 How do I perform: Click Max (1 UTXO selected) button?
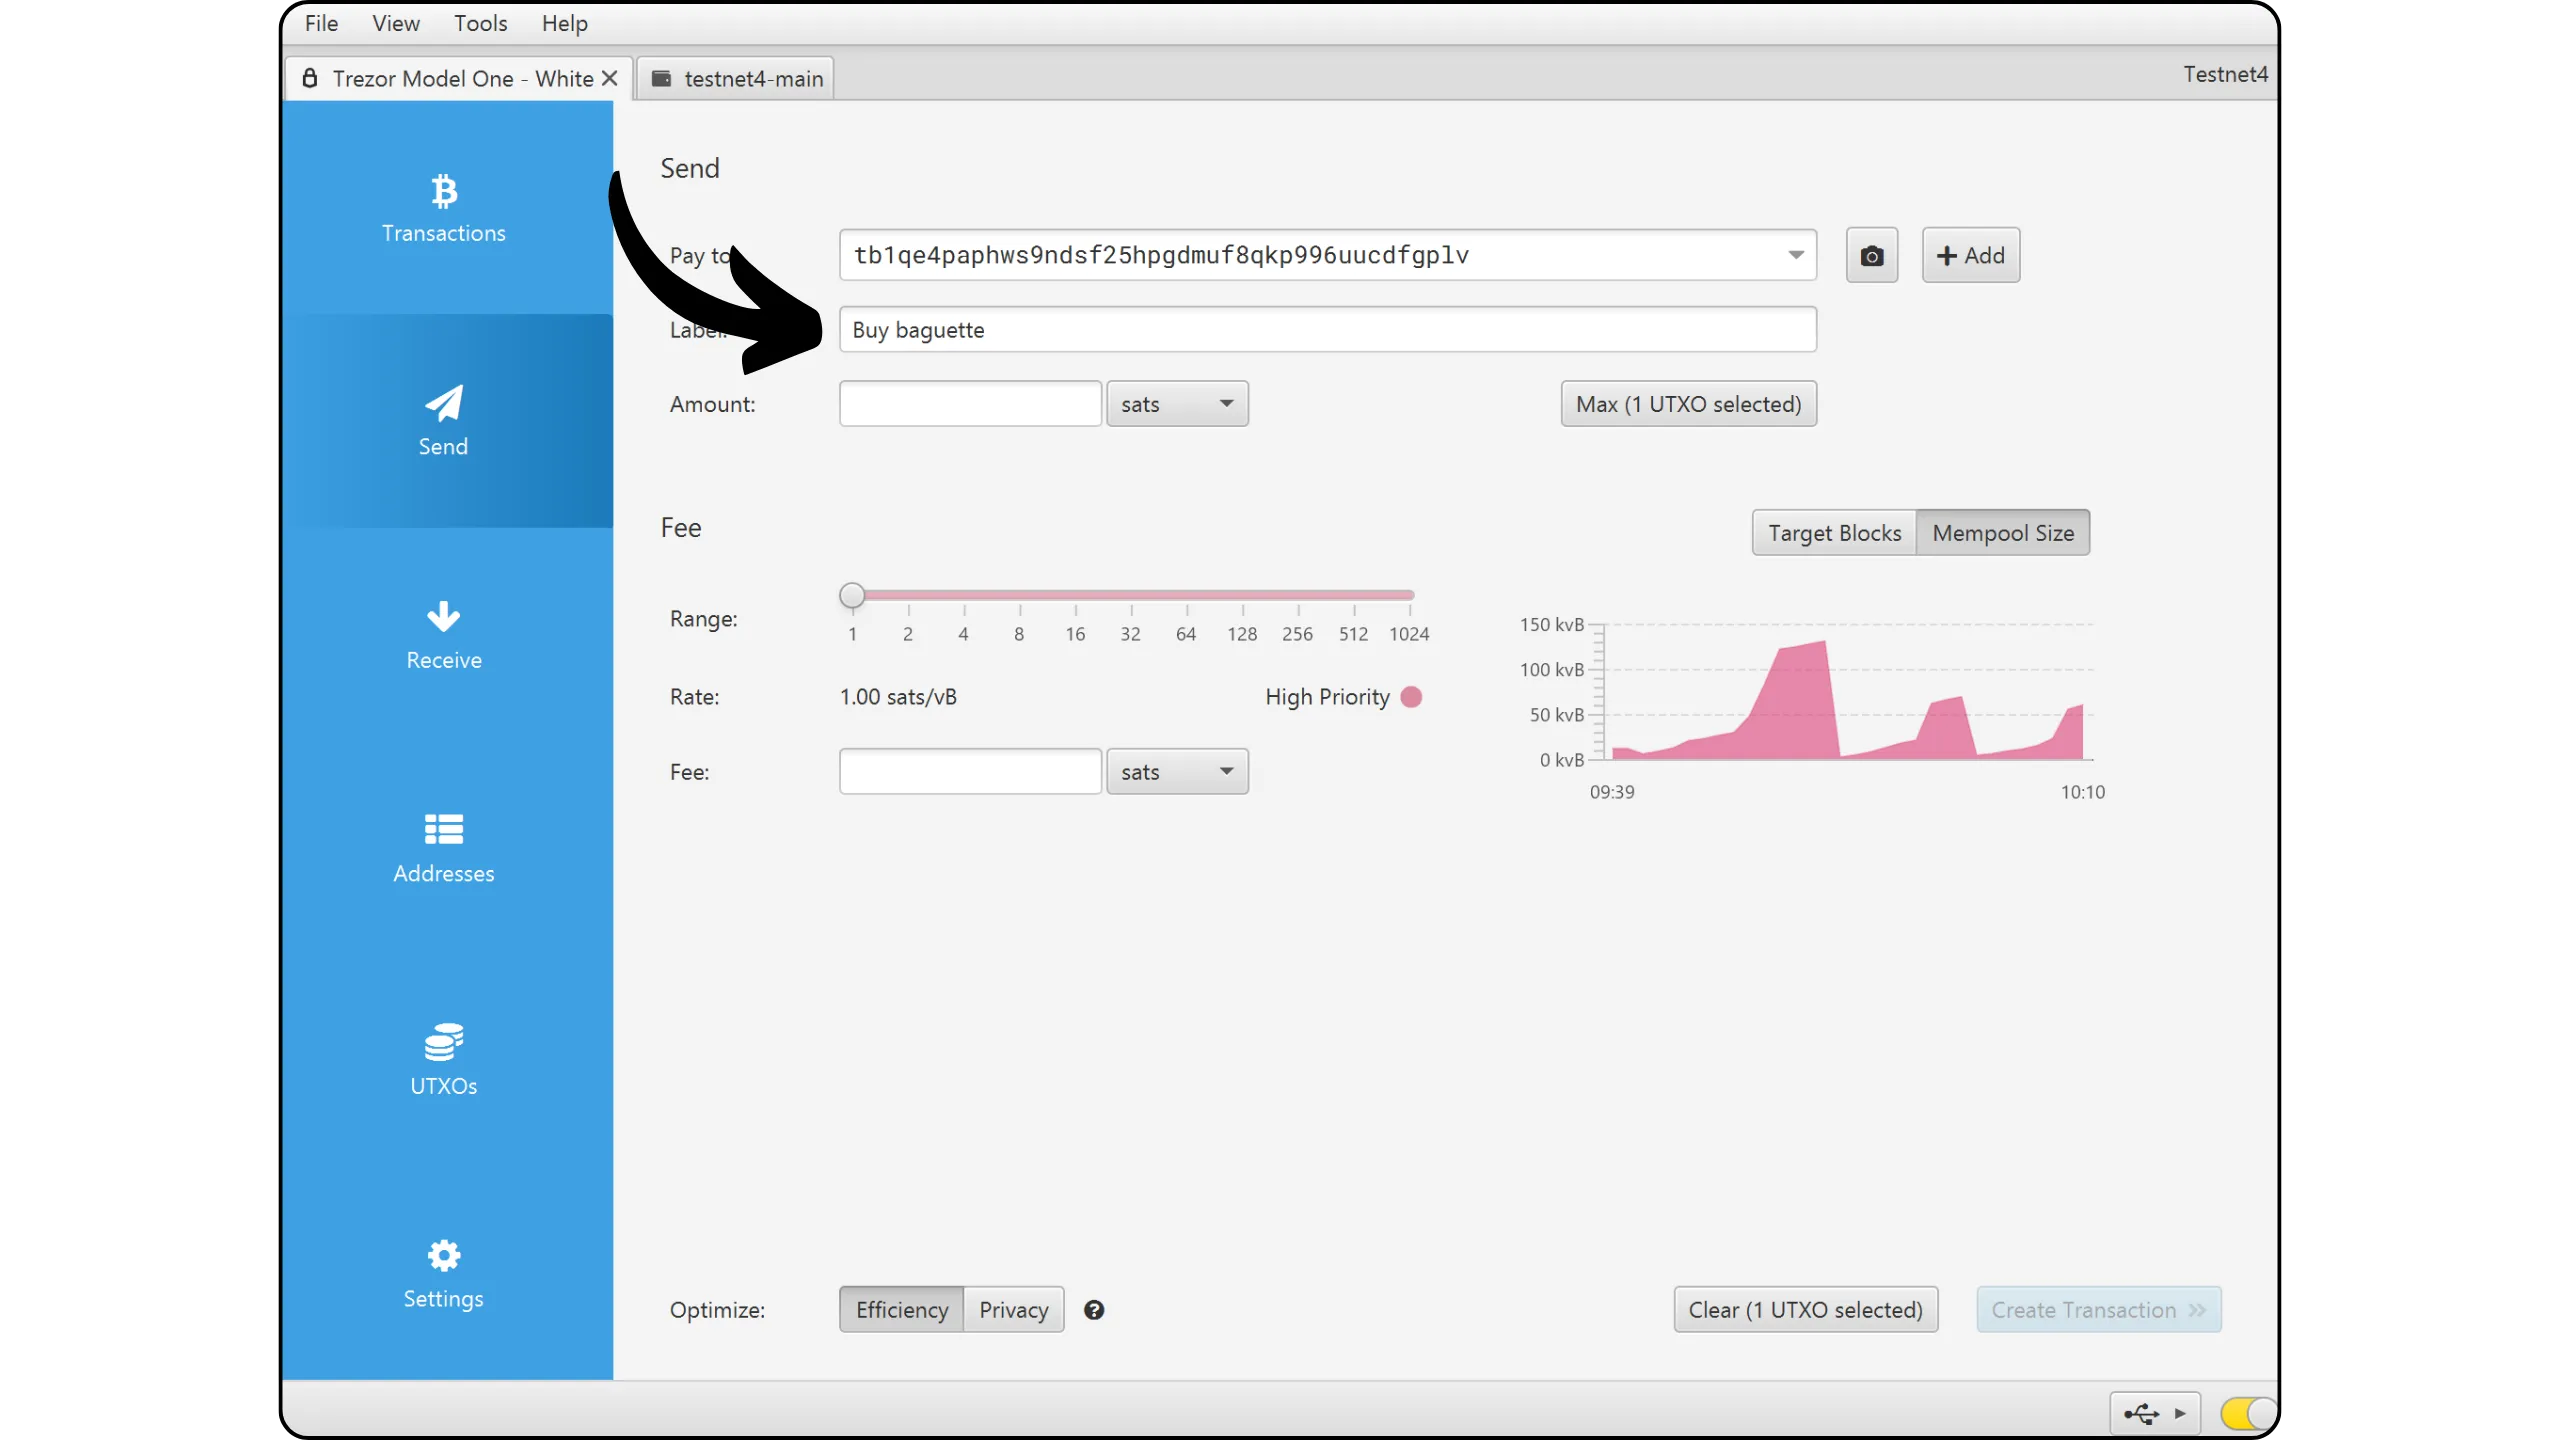tap(1688, 404)
